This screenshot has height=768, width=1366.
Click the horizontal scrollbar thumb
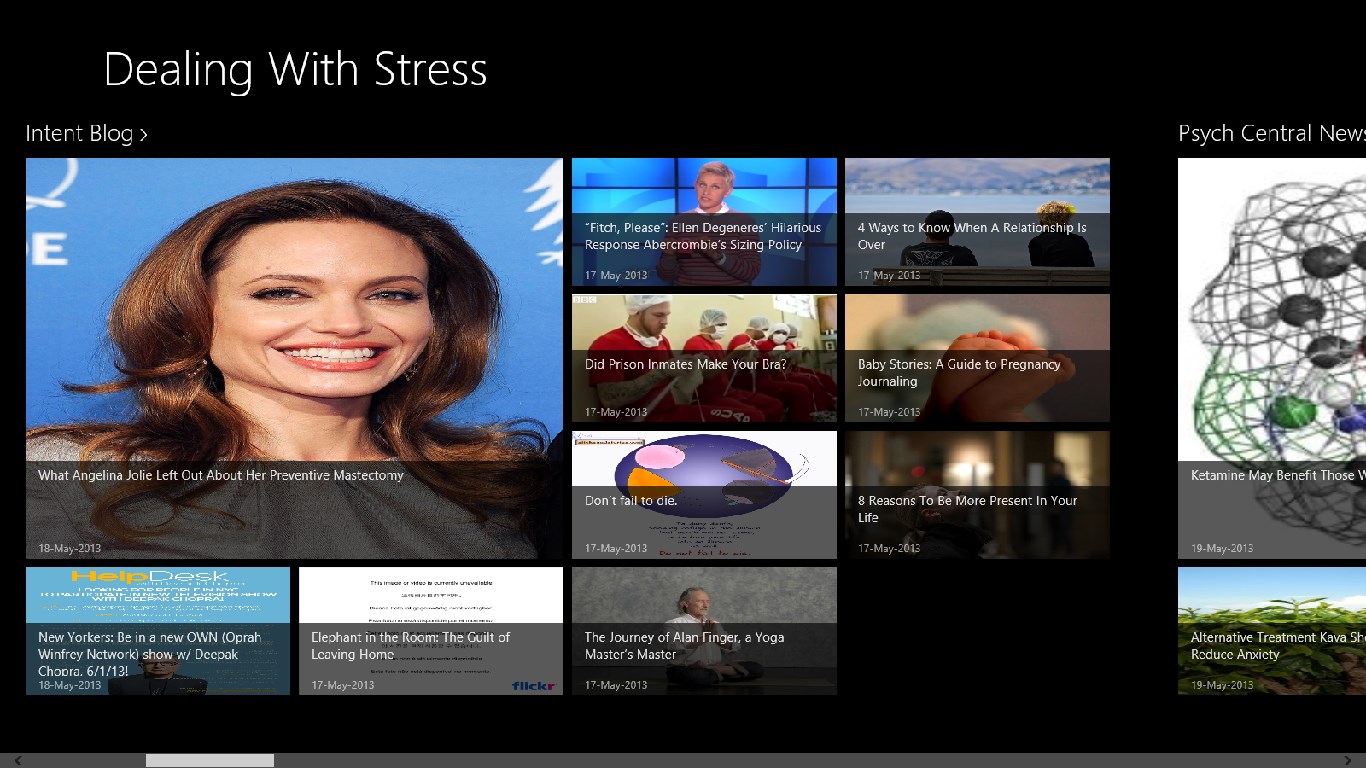click(210, 761)
